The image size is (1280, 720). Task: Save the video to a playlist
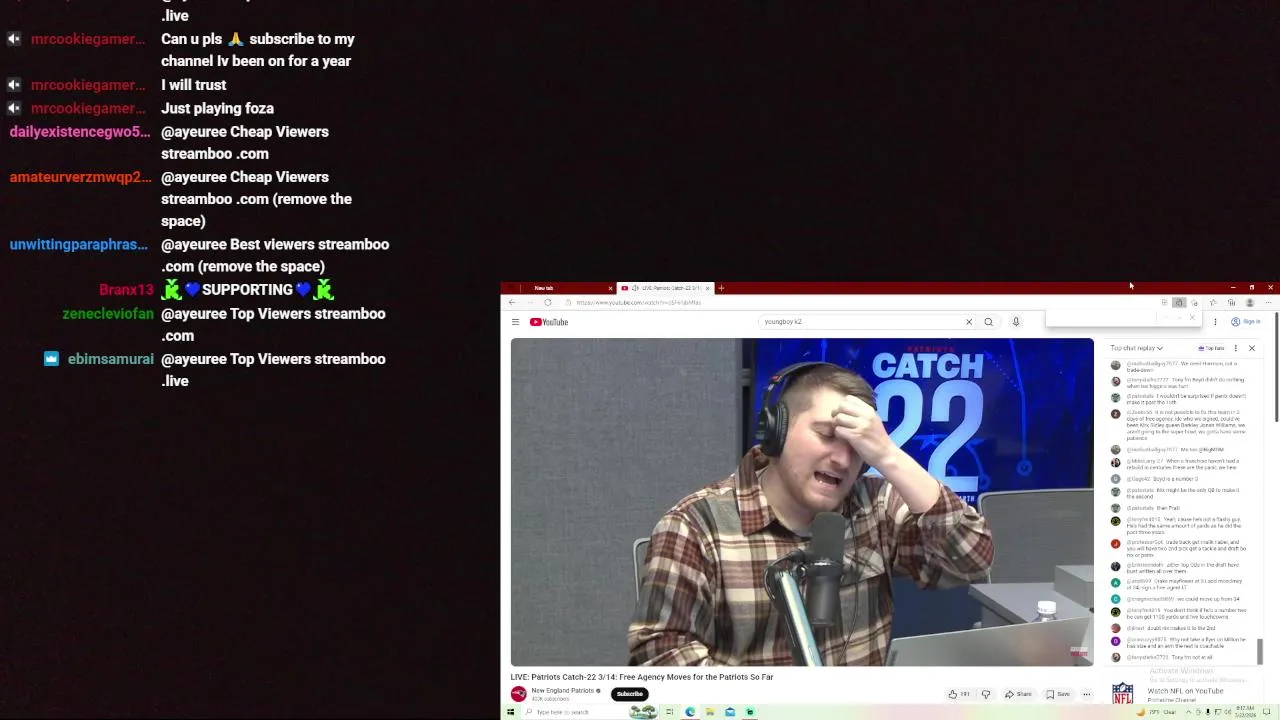[x=1057, y=694]
